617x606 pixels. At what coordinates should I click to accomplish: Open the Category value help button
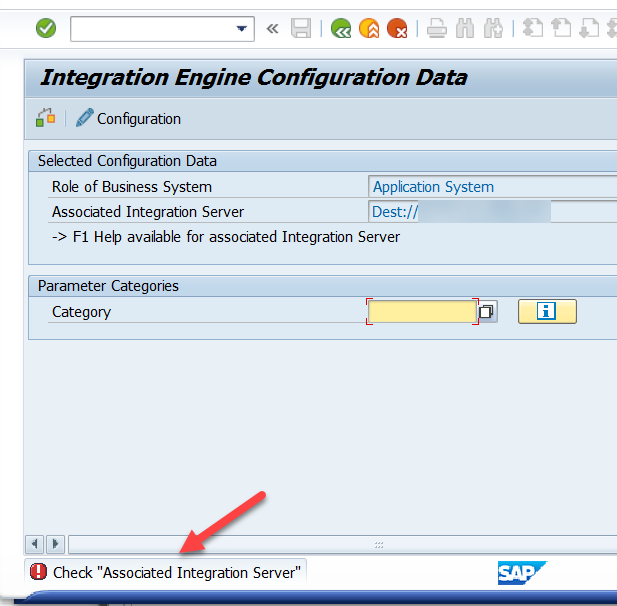click(487, 312)
